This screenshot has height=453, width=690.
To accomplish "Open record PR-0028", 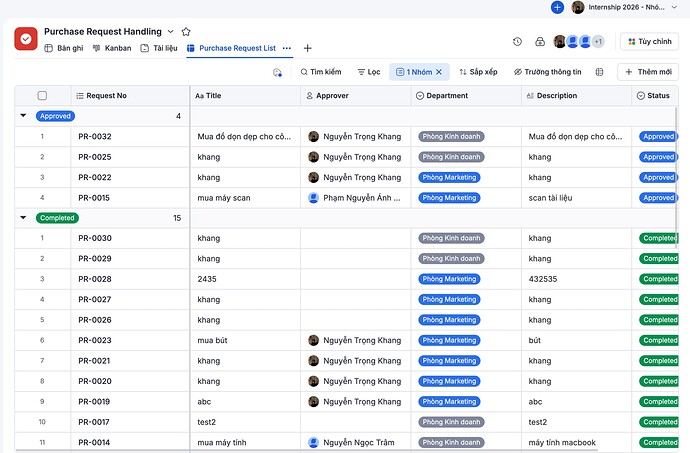I will (x=95, y=279).
